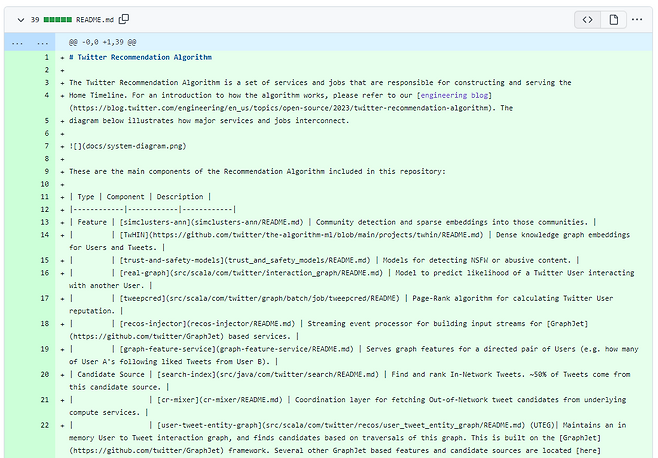Click the 39 changes count
This screenshot has width=658, height=458.
click(x=34, y=19)
